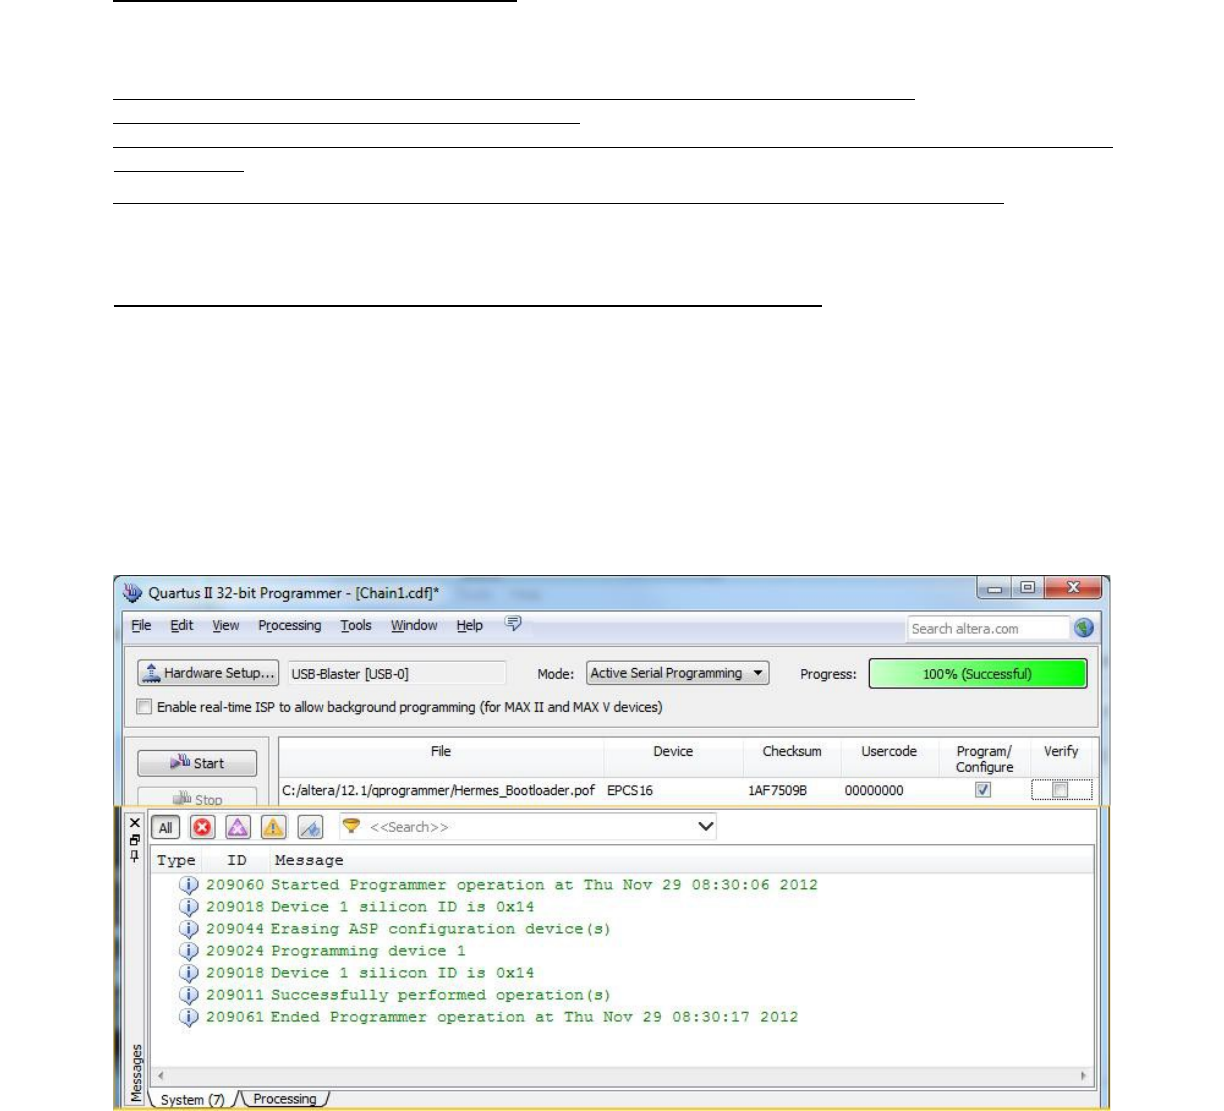Select the Hermes_Bootloader.pof file path cell
Screen dimensions: 1224x1111
[439, 790]
